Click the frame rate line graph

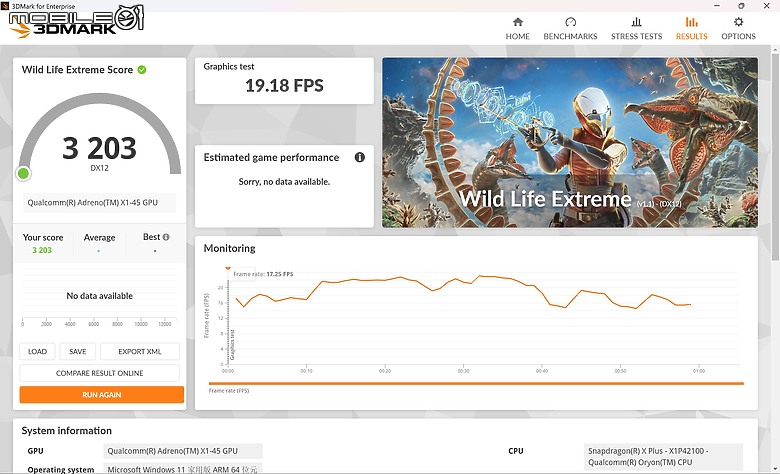coord(463,292)
